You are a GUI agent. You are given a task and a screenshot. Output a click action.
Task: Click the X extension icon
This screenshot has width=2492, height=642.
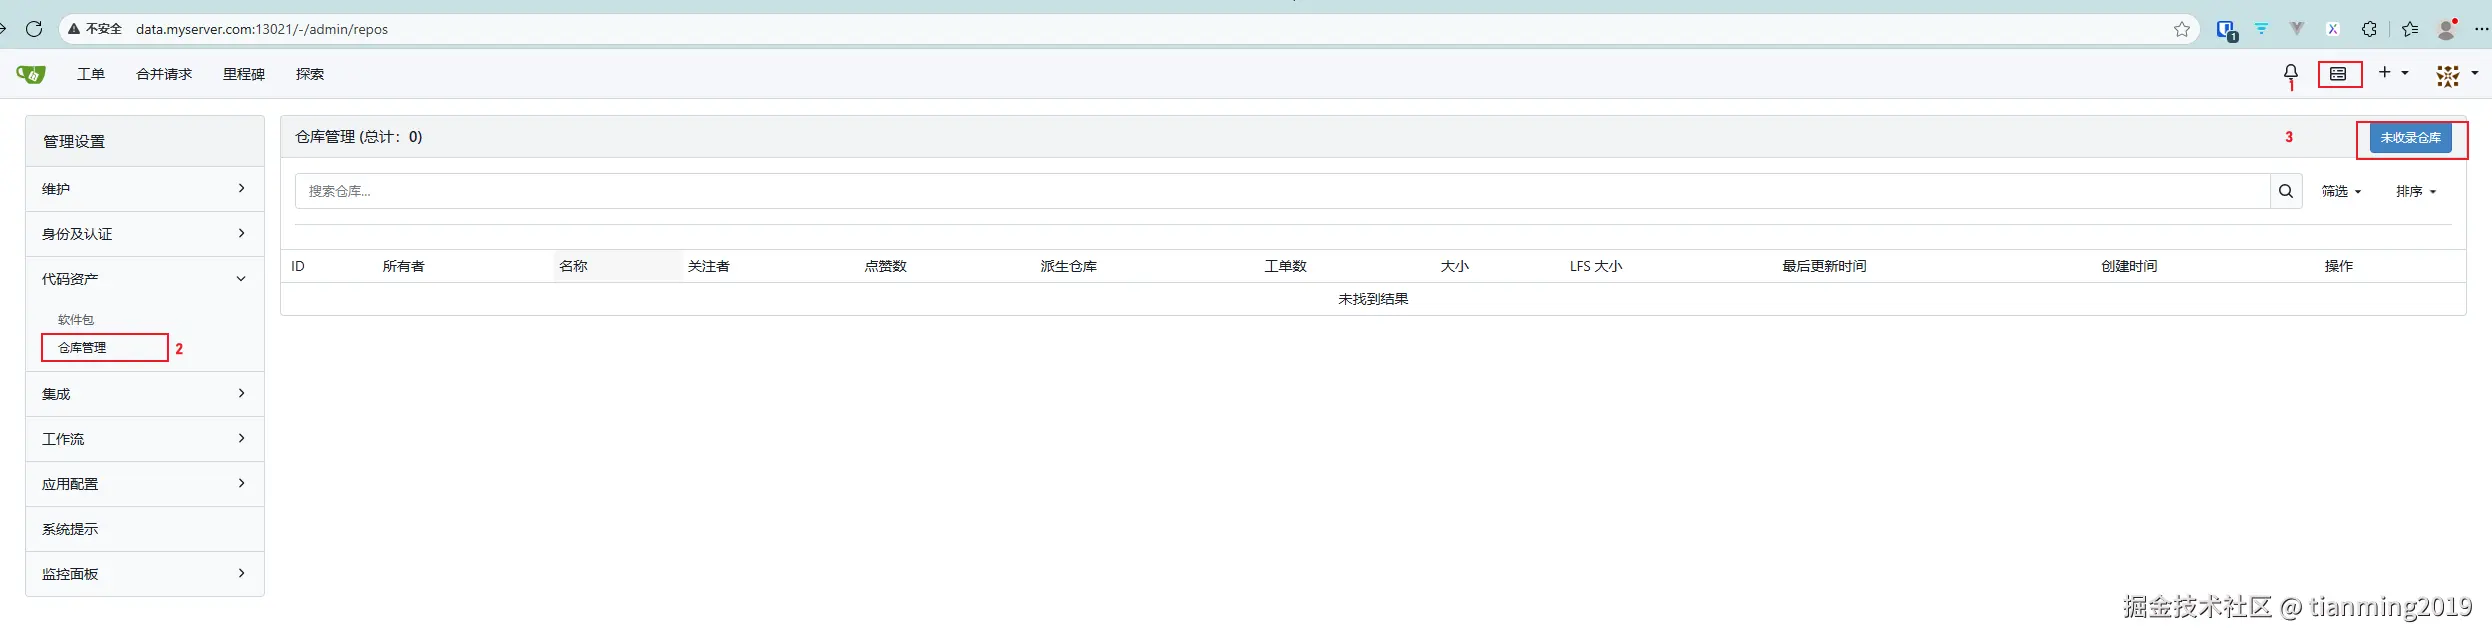pos(2332,29)
